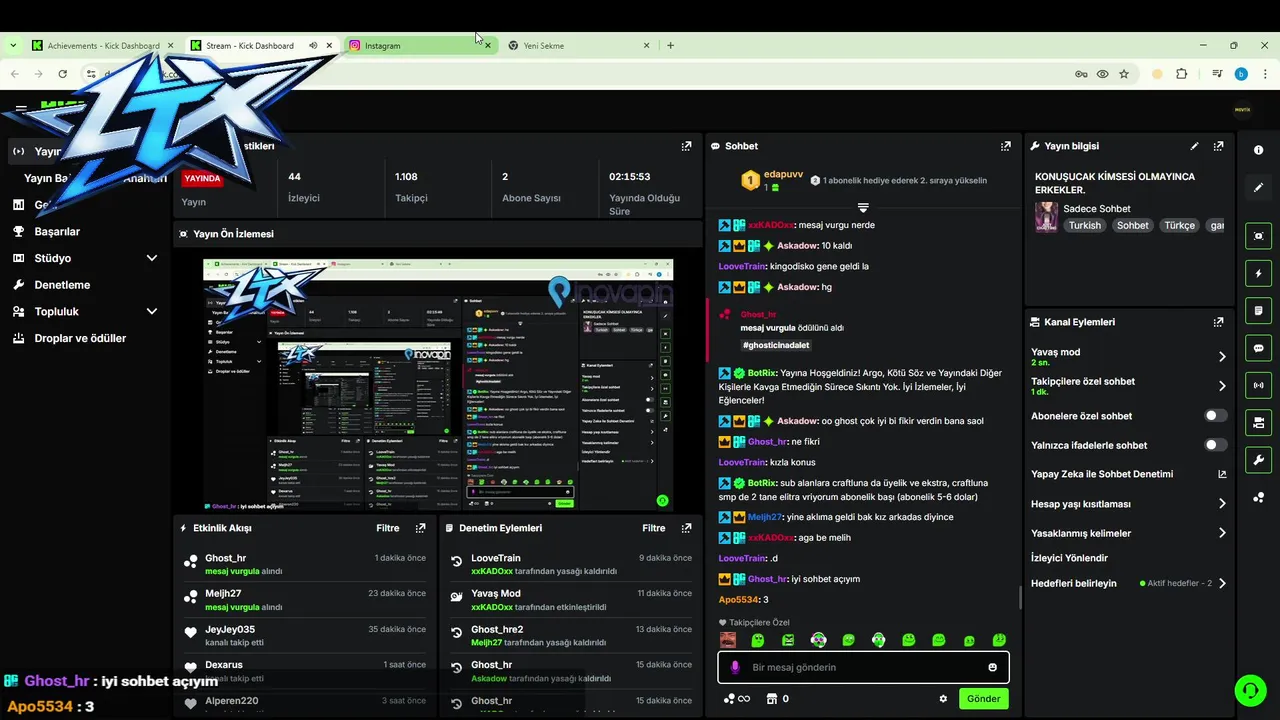Open the browser tab search dropdown

(x=13, y=45)
